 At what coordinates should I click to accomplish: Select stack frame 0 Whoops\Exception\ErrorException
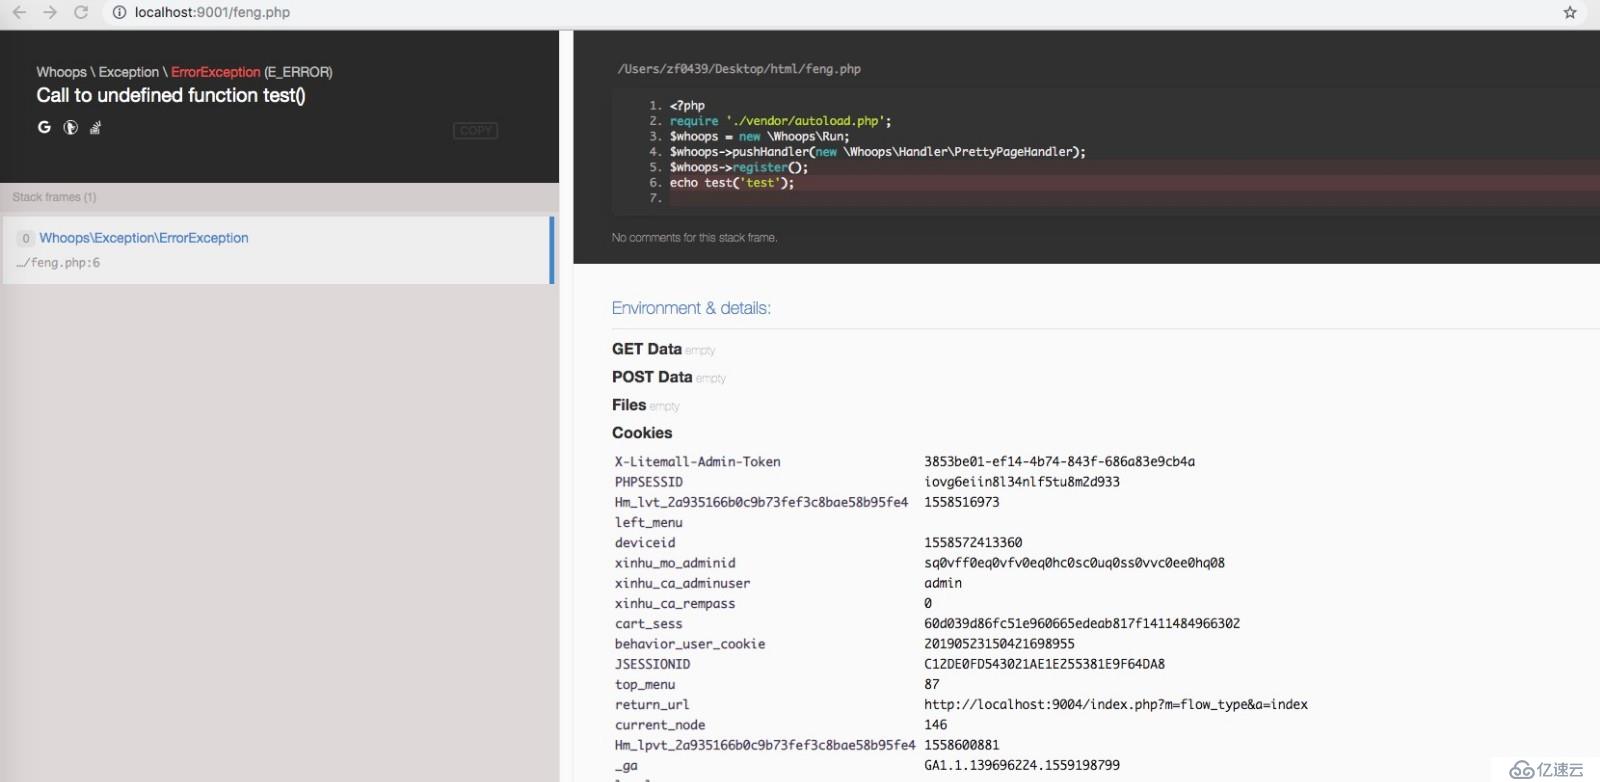279,250
